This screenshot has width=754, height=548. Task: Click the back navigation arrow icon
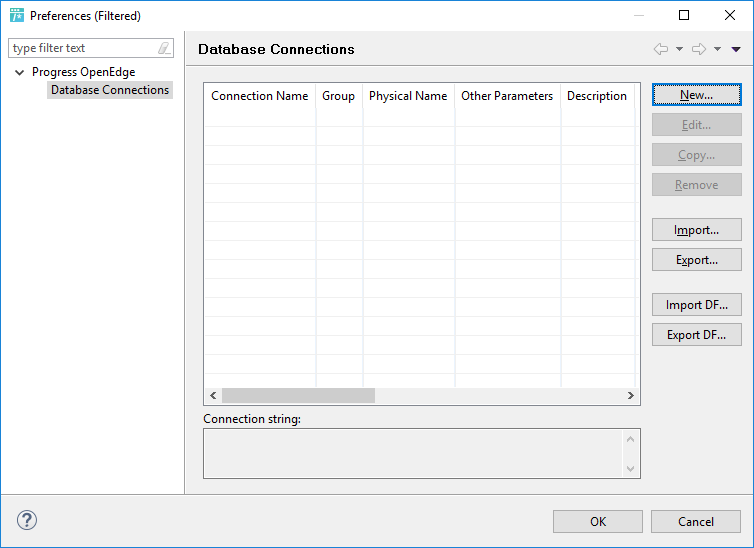point(661,49)
